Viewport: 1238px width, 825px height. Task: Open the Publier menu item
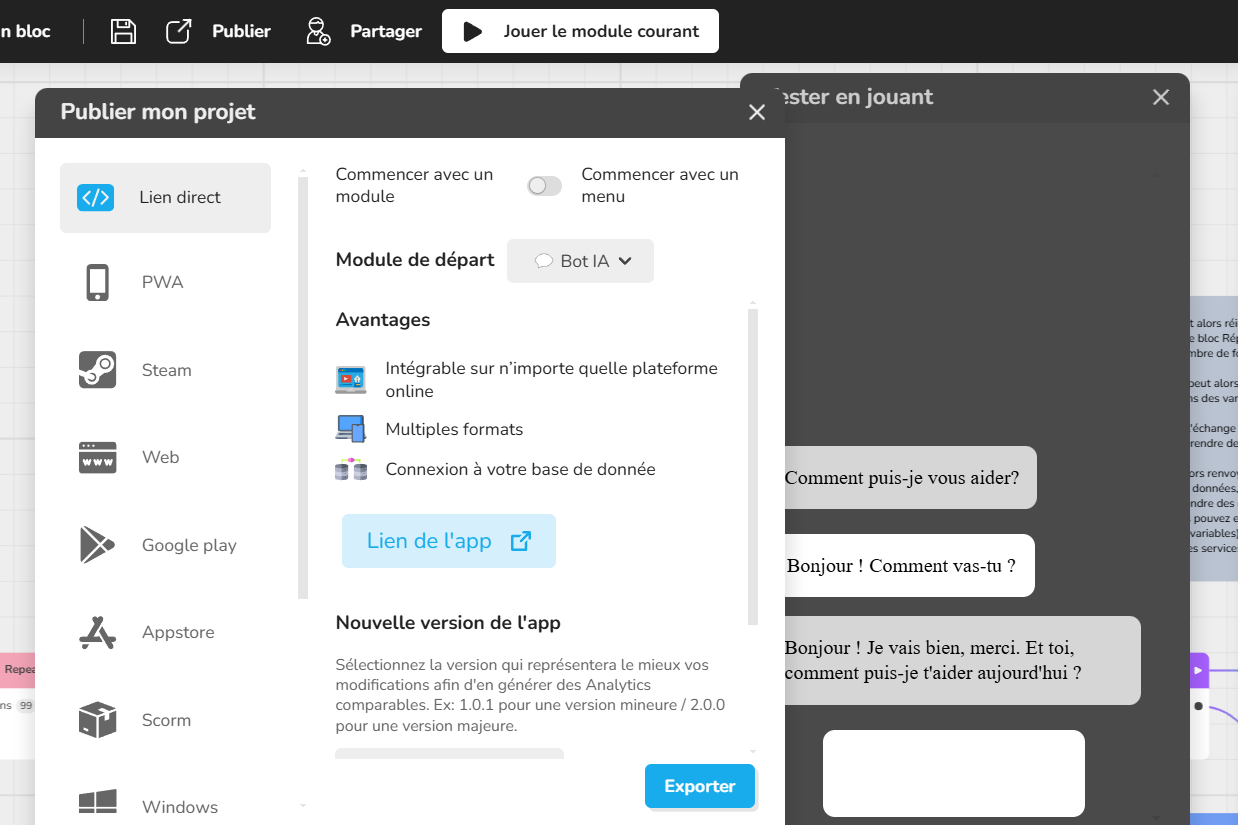pyautogui.click(x=241, y=31)
